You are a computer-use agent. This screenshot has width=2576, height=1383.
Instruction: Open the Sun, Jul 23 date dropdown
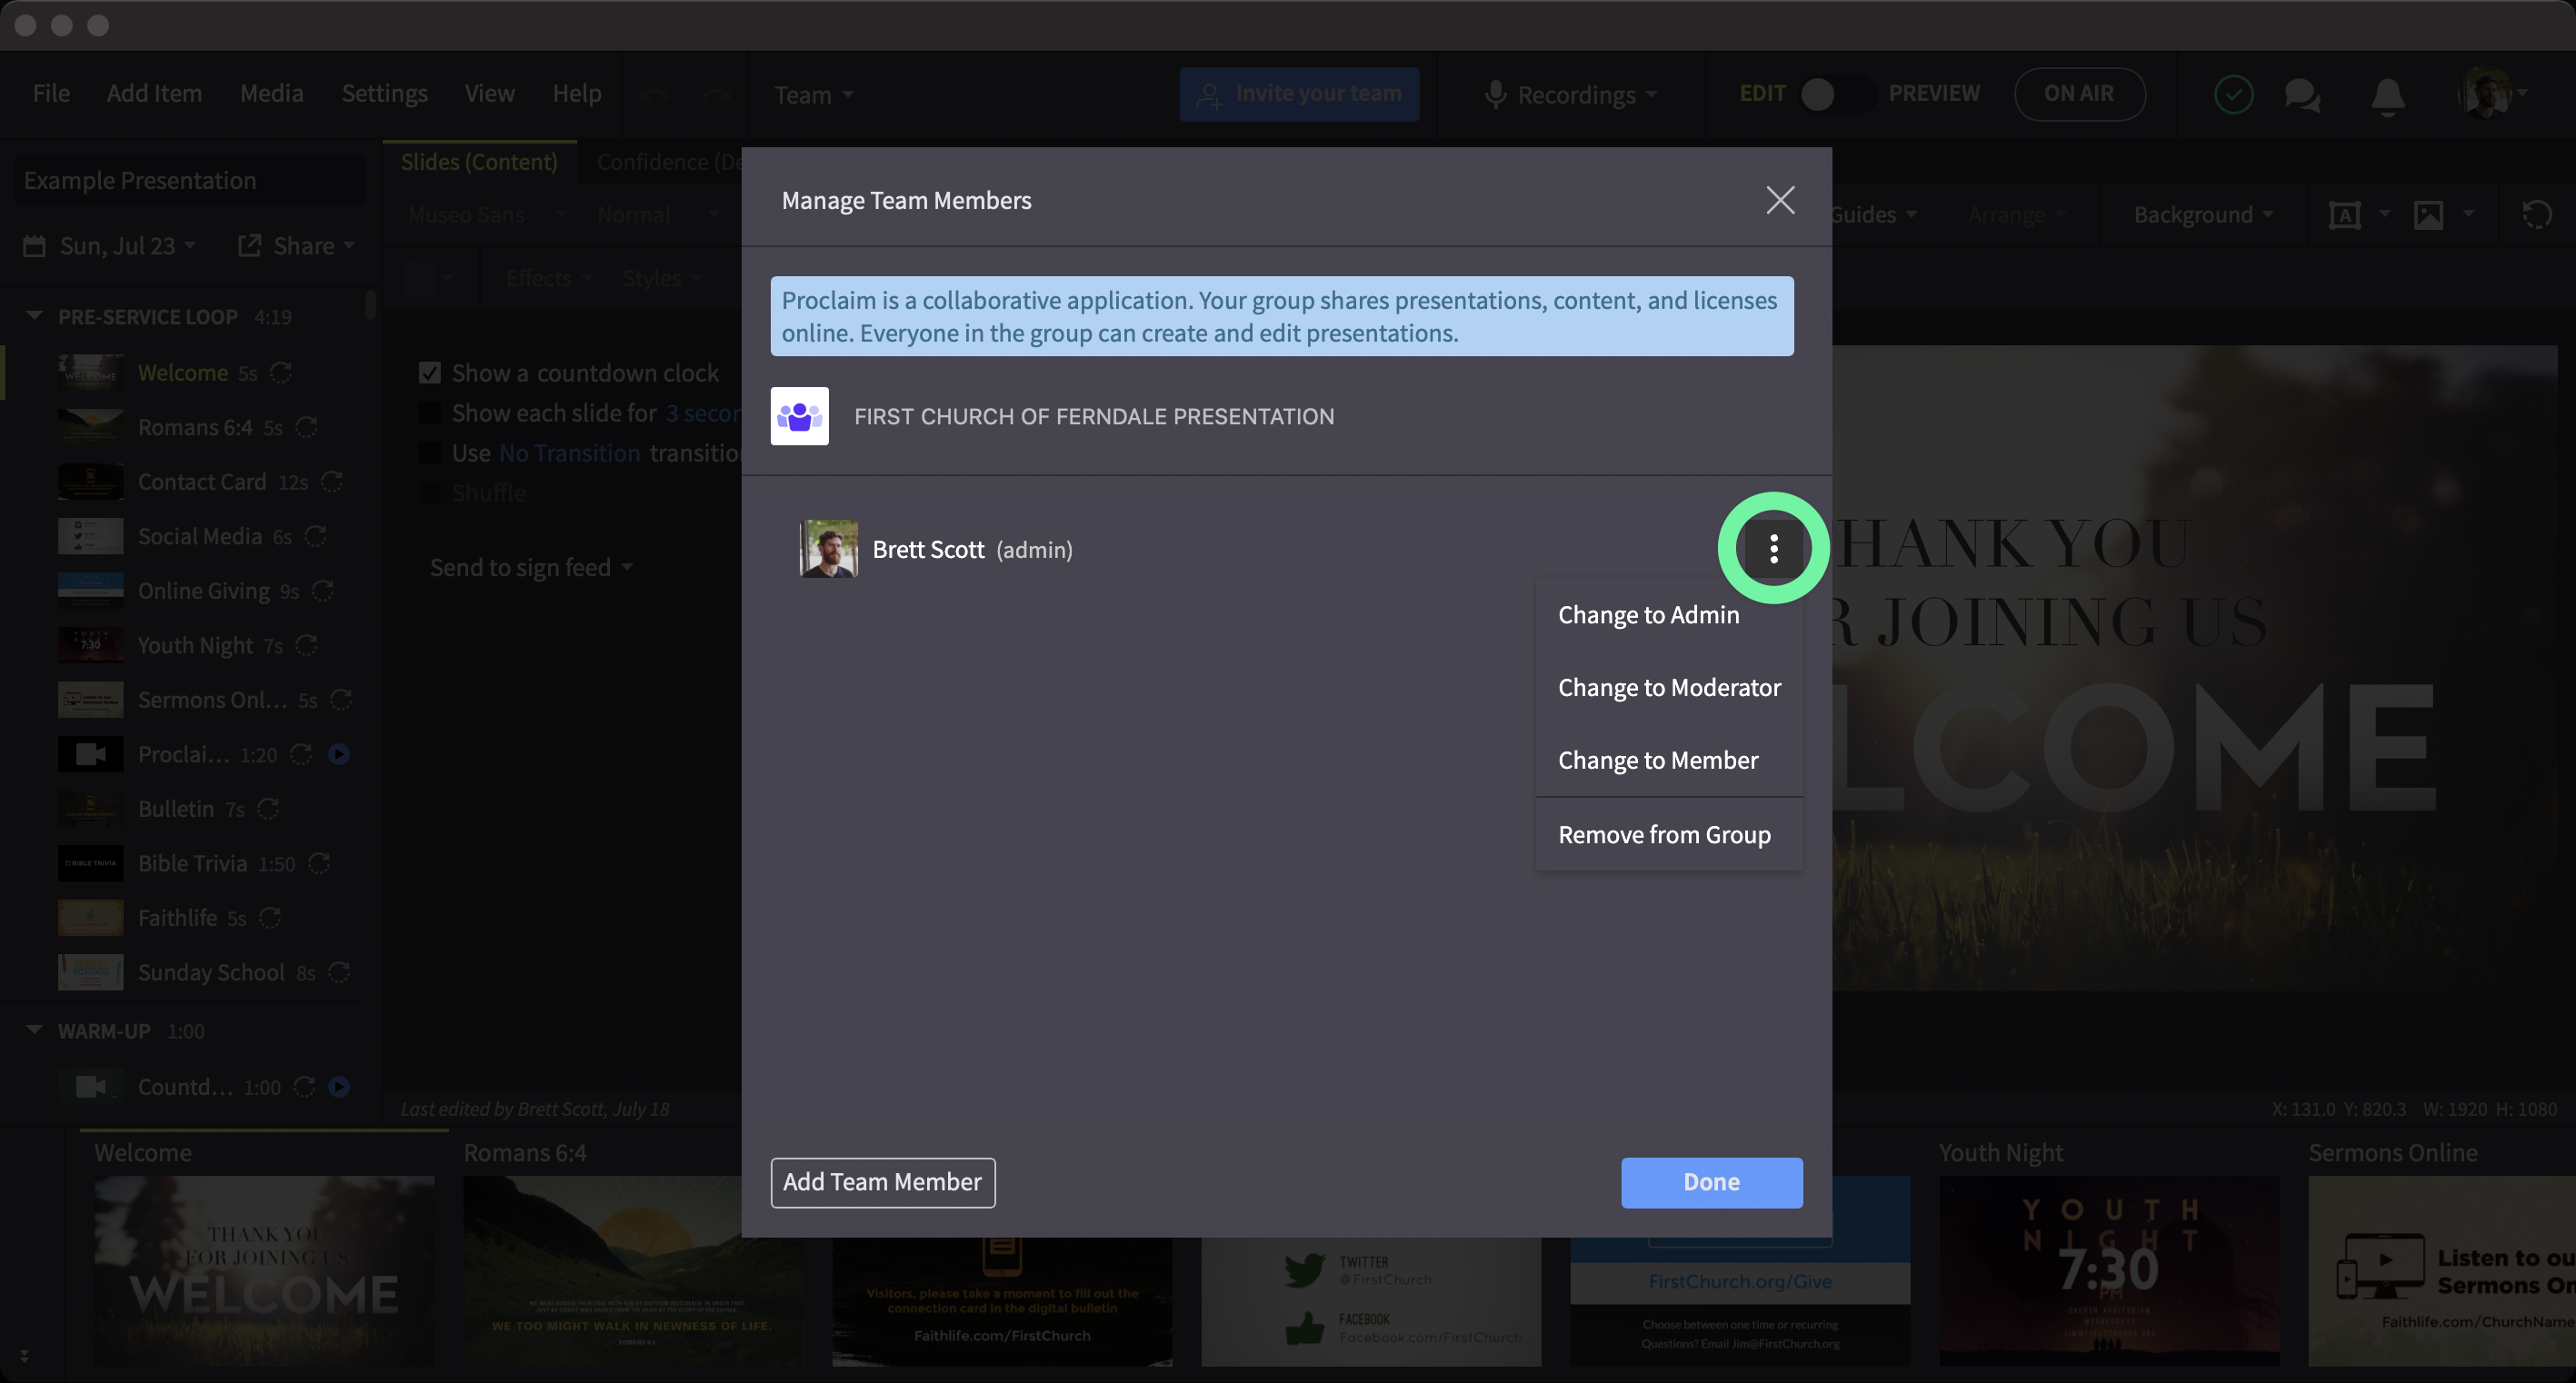pos(109,246)
